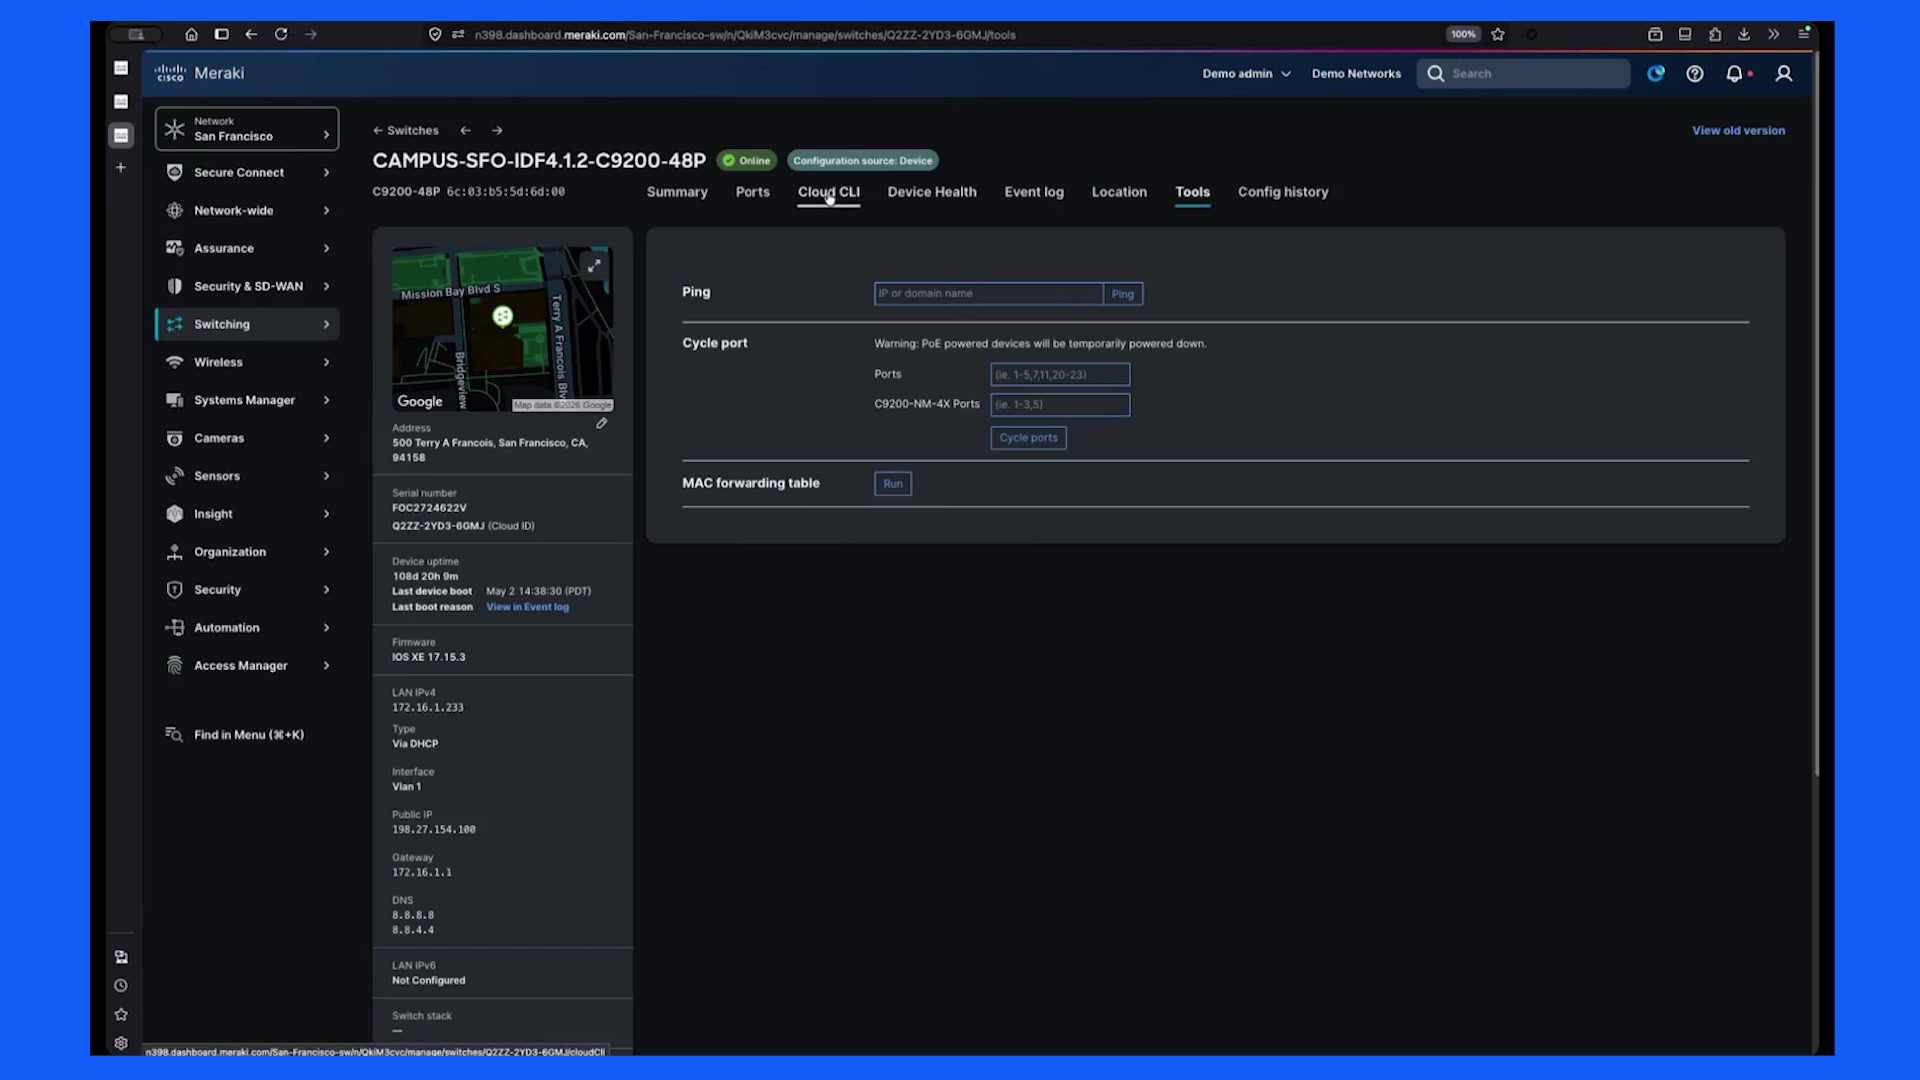This screenshot has height=1080, width=1920.
Task: Expand the Network-wide menu
Action: [x=247, y=211]
